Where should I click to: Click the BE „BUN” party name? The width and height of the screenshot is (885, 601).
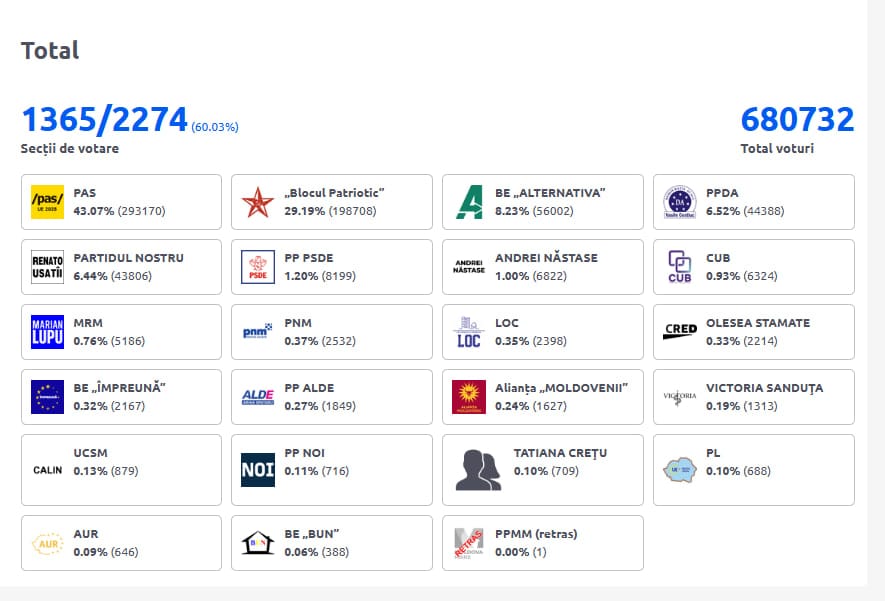tap(312, 534)
